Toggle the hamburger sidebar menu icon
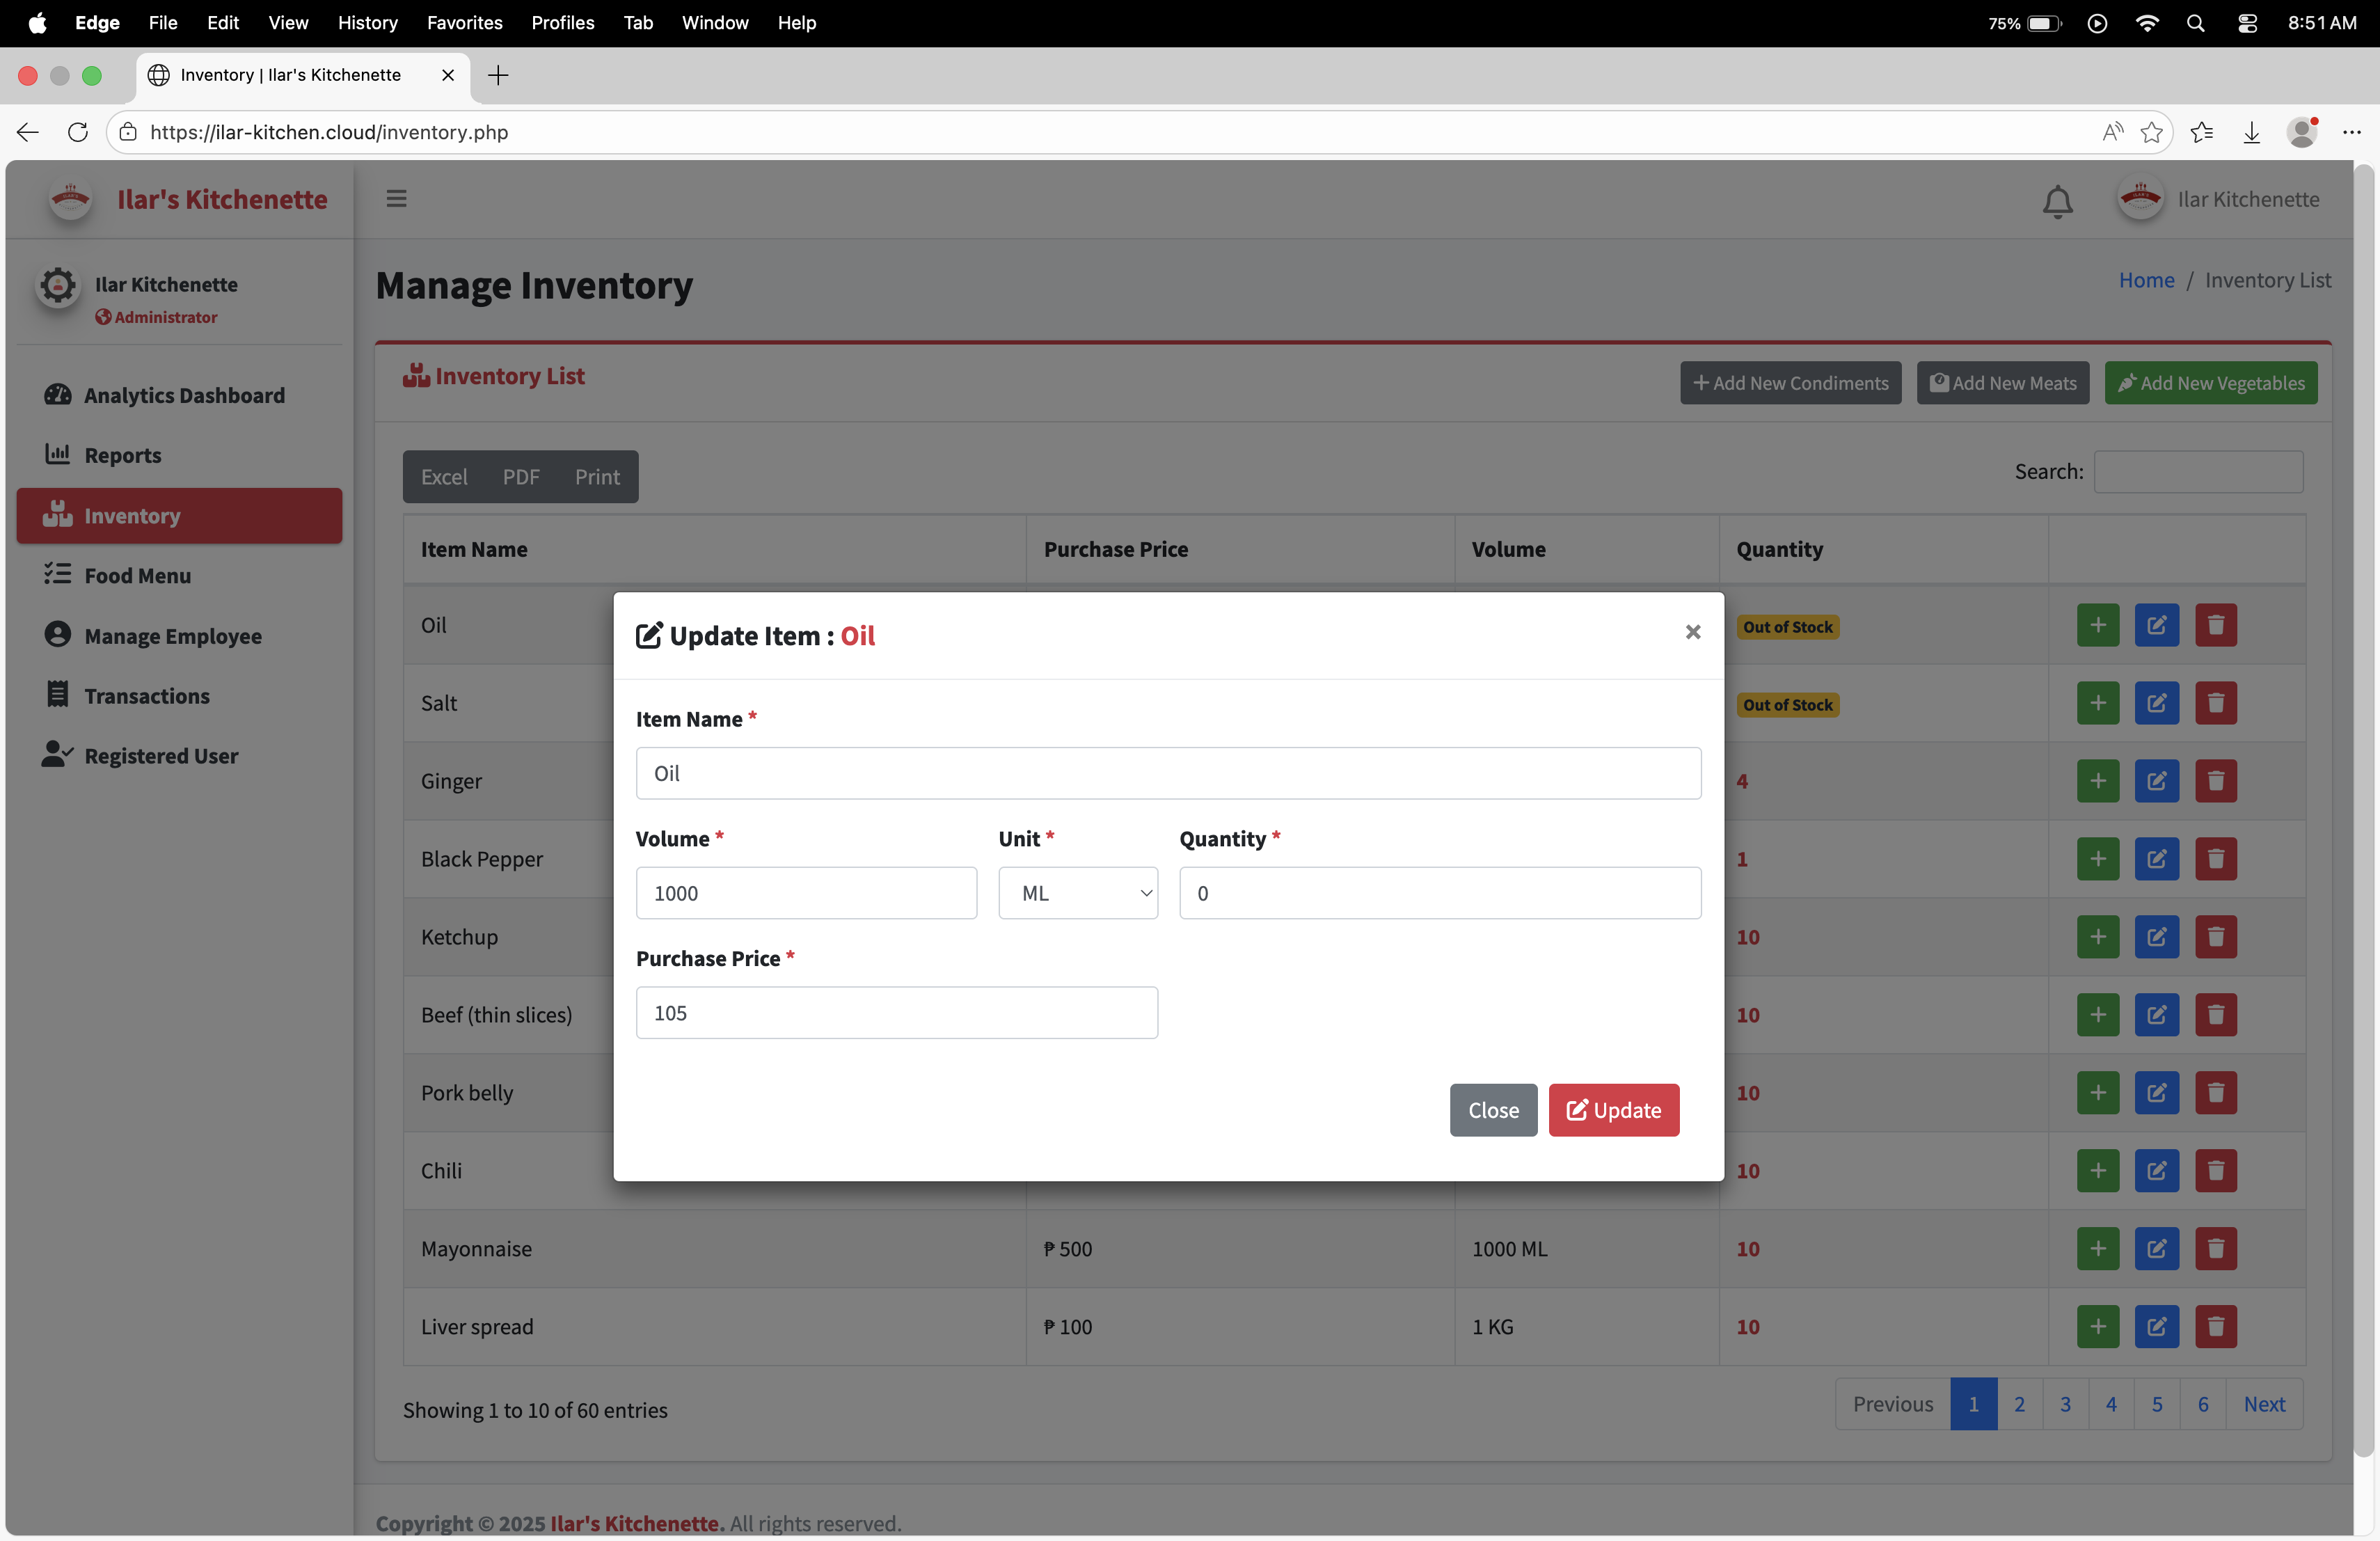 tap(396, 199)
